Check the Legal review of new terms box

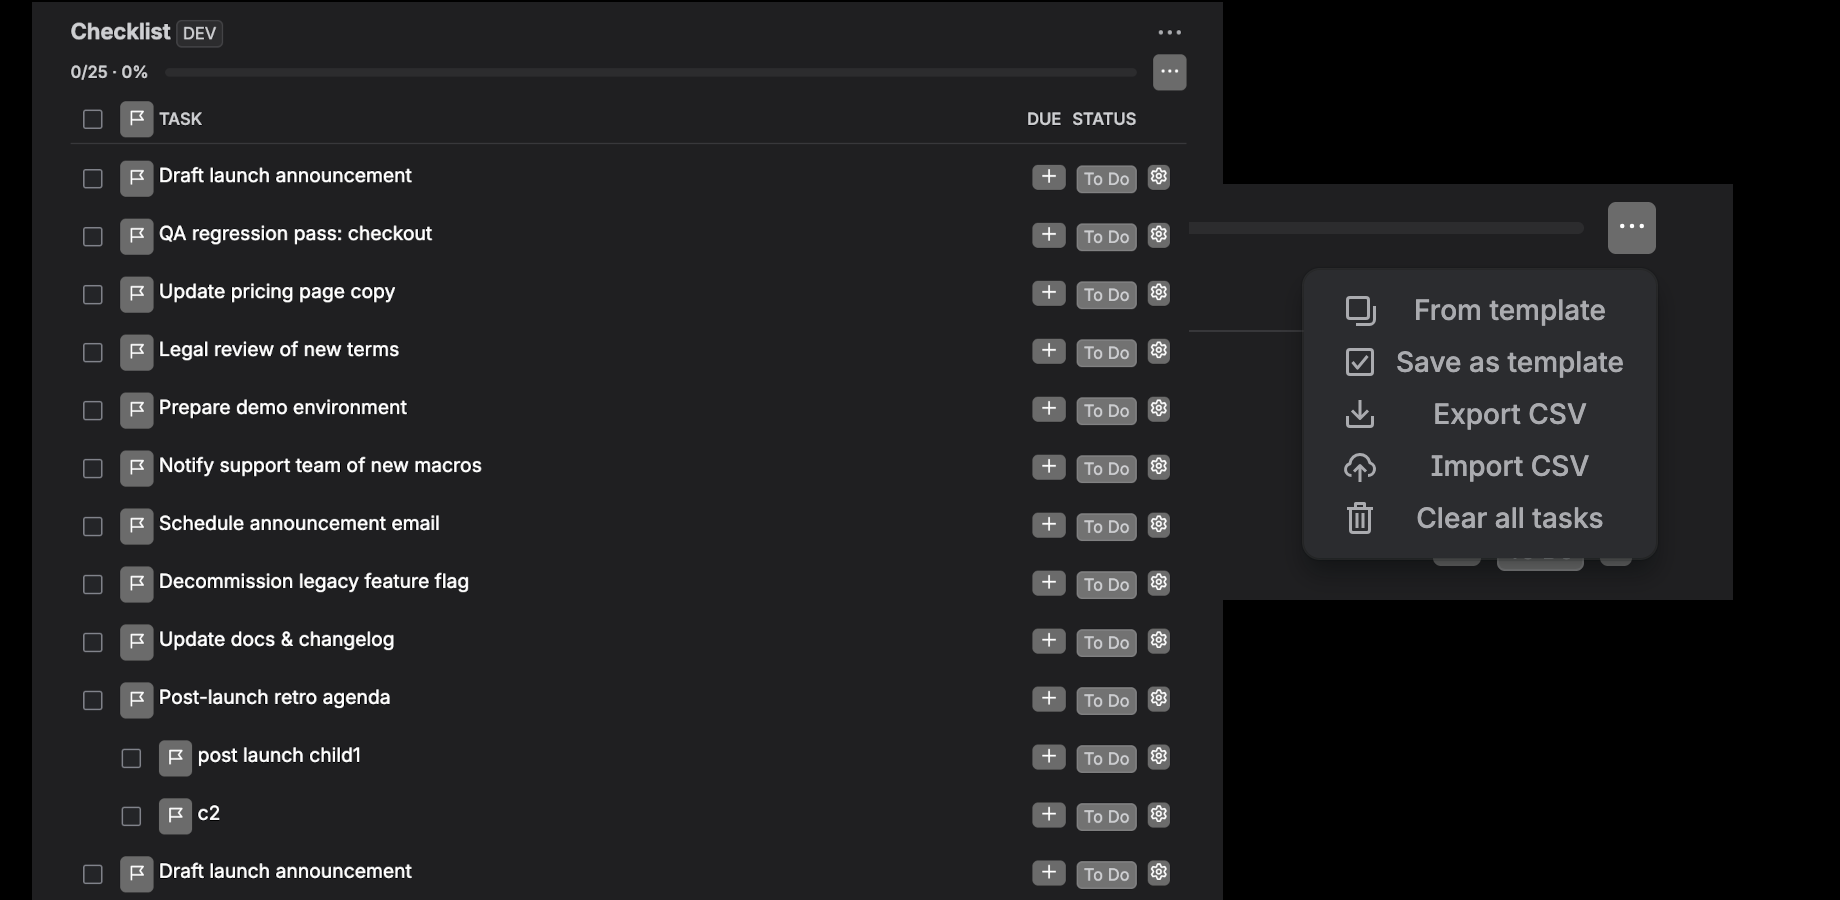(x=93, y=352)
